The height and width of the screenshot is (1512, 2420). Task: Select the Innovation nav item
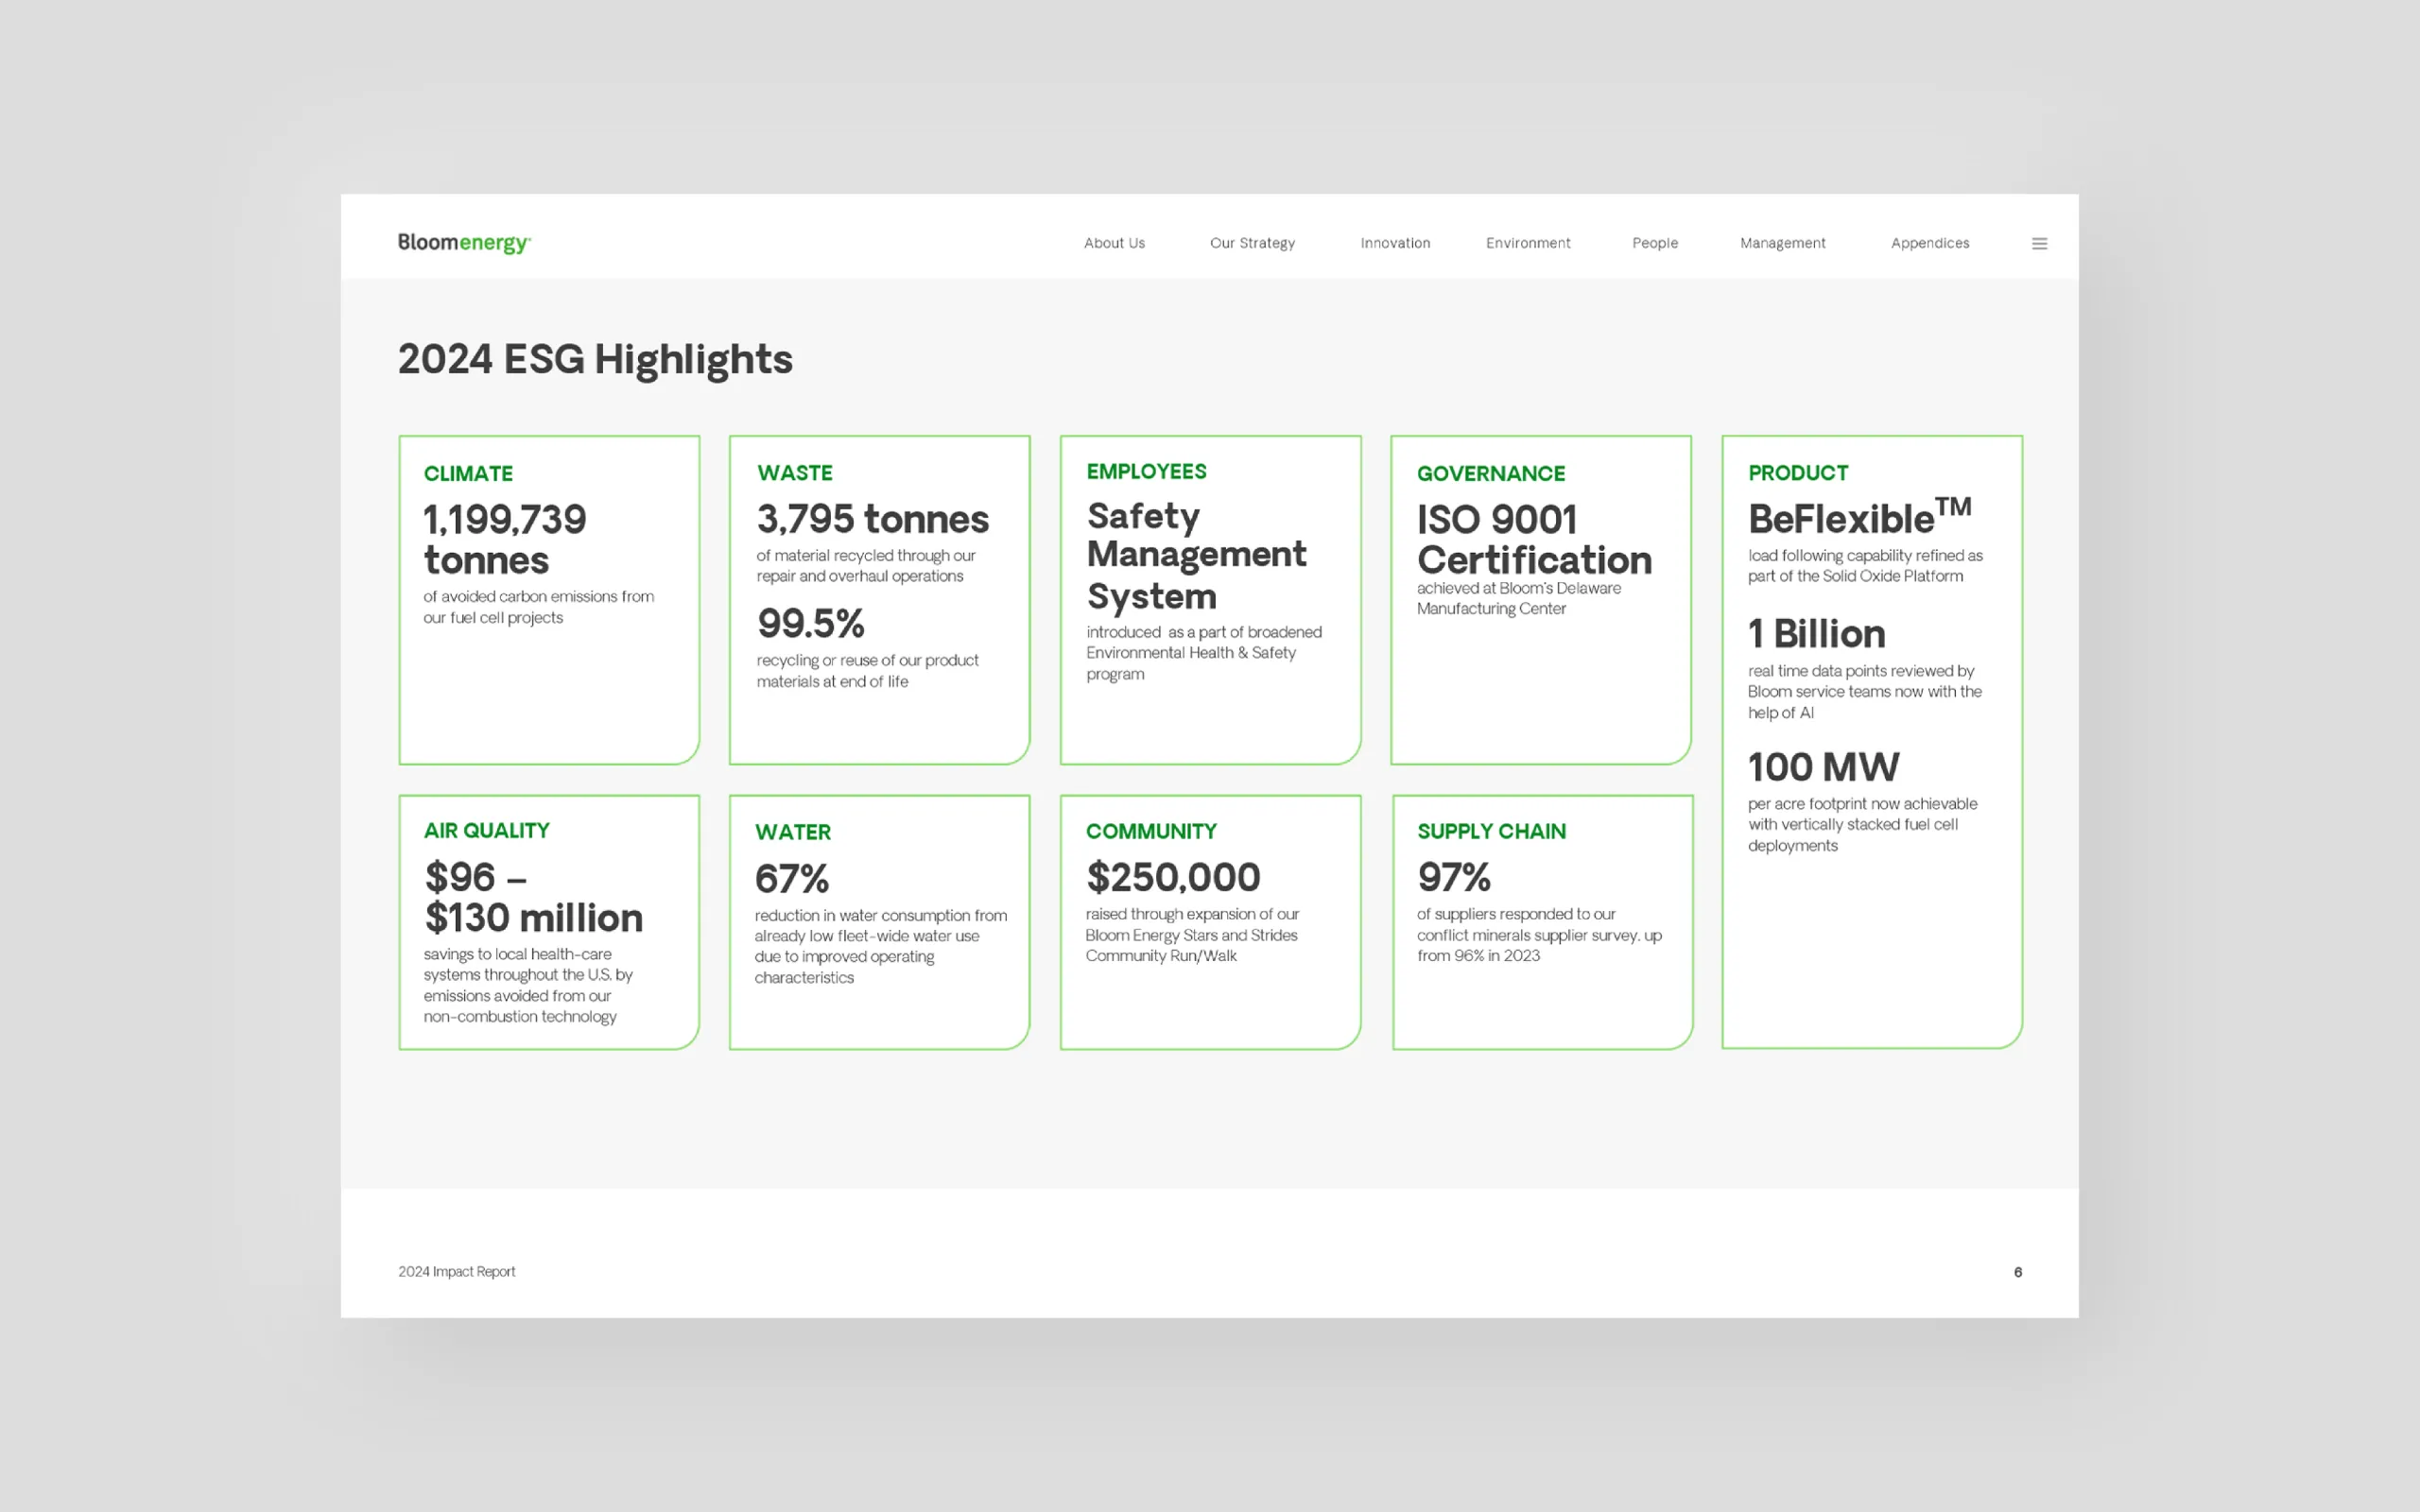click(1395, 243)
